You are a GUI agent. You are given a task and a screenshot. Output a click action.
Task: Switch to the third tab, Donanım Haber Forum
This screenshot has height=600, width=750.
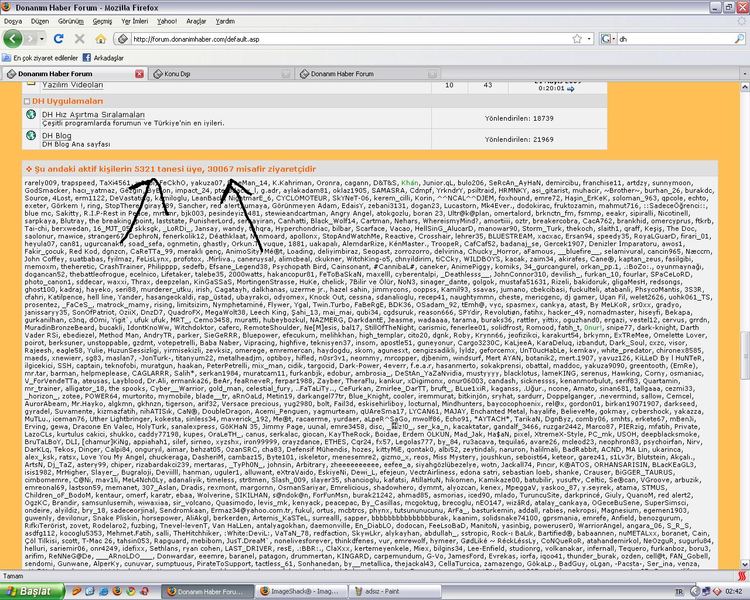(367, 74)
